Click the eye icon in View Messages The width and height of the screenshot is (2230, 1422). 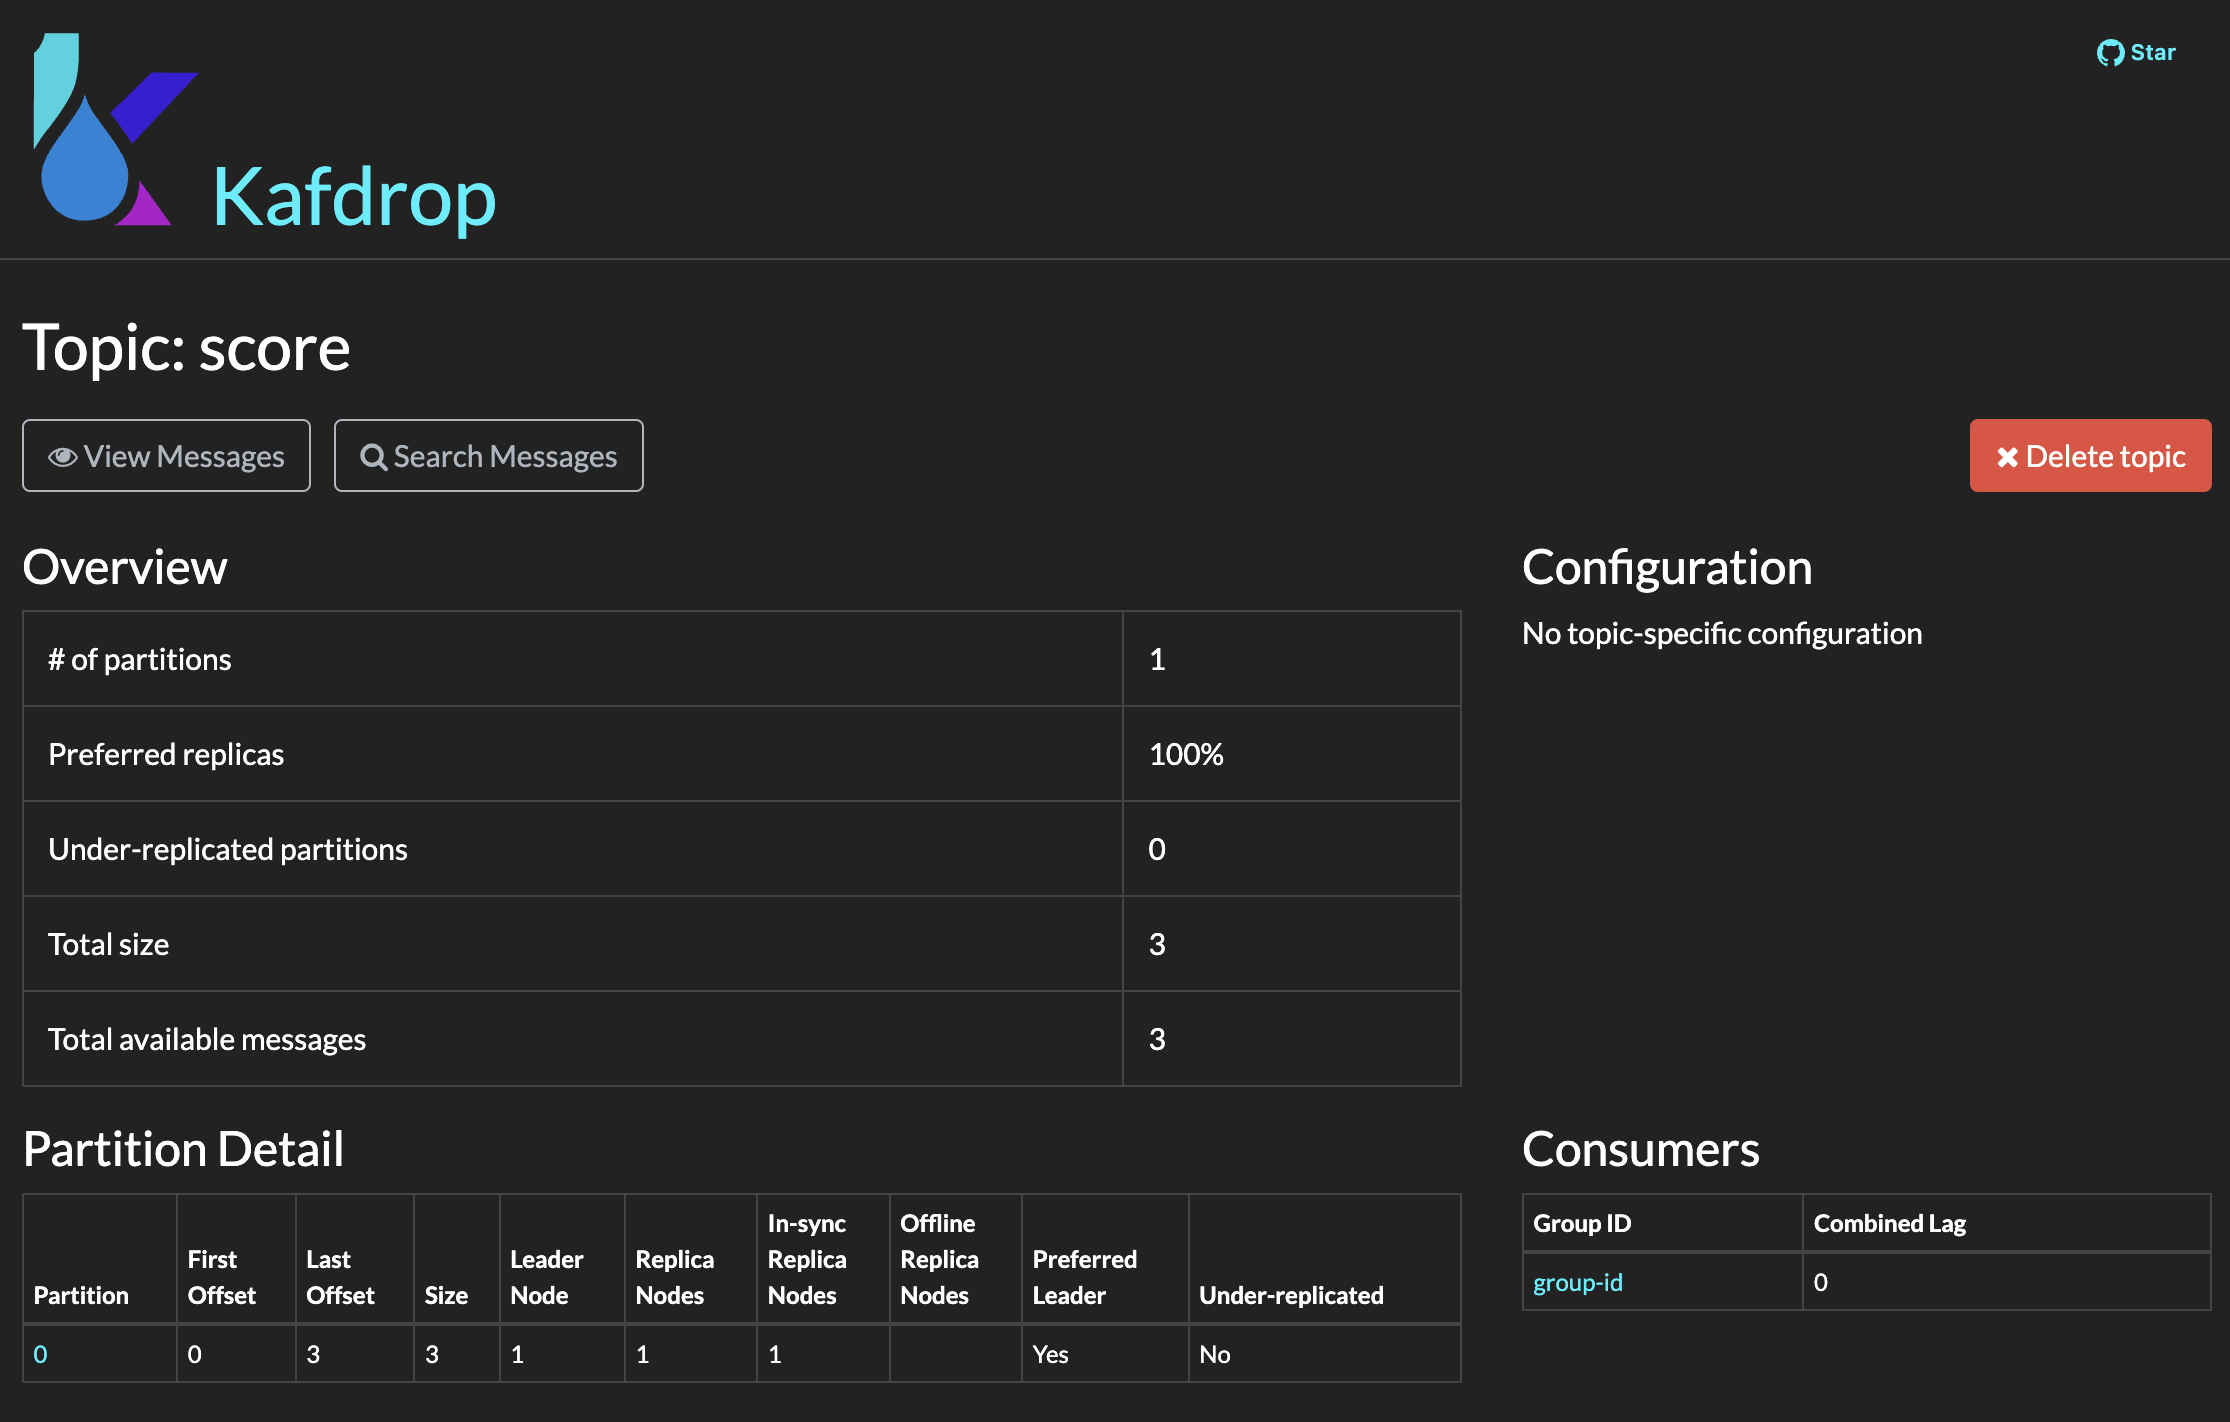click(63, 457)
